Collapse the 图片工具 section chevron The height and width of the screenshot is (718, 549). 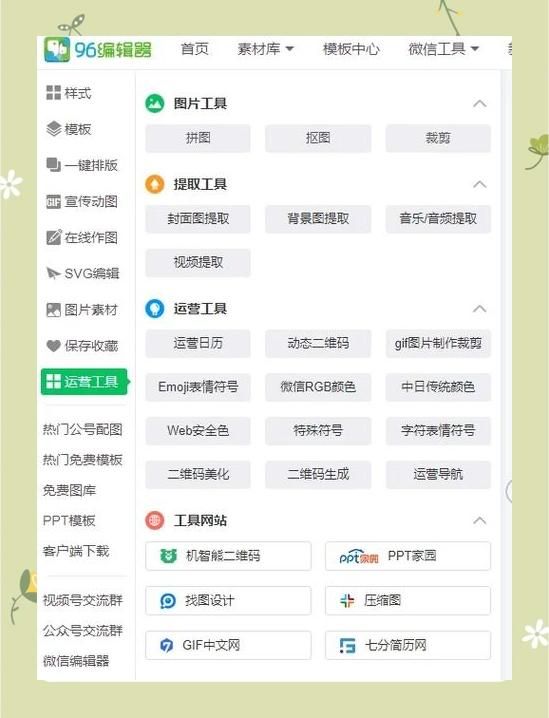479,103
